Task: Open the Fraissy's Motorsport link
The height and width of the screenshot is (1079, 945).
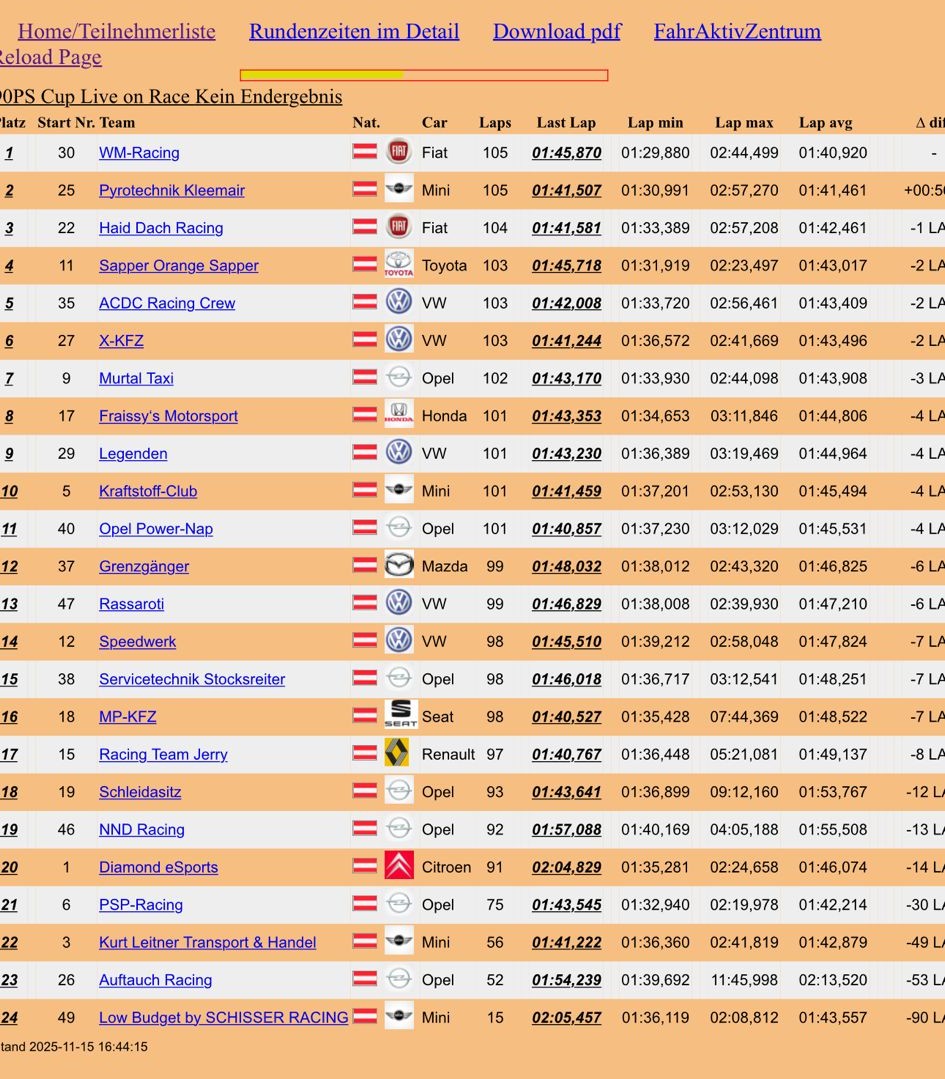Action: pos(168,416)
